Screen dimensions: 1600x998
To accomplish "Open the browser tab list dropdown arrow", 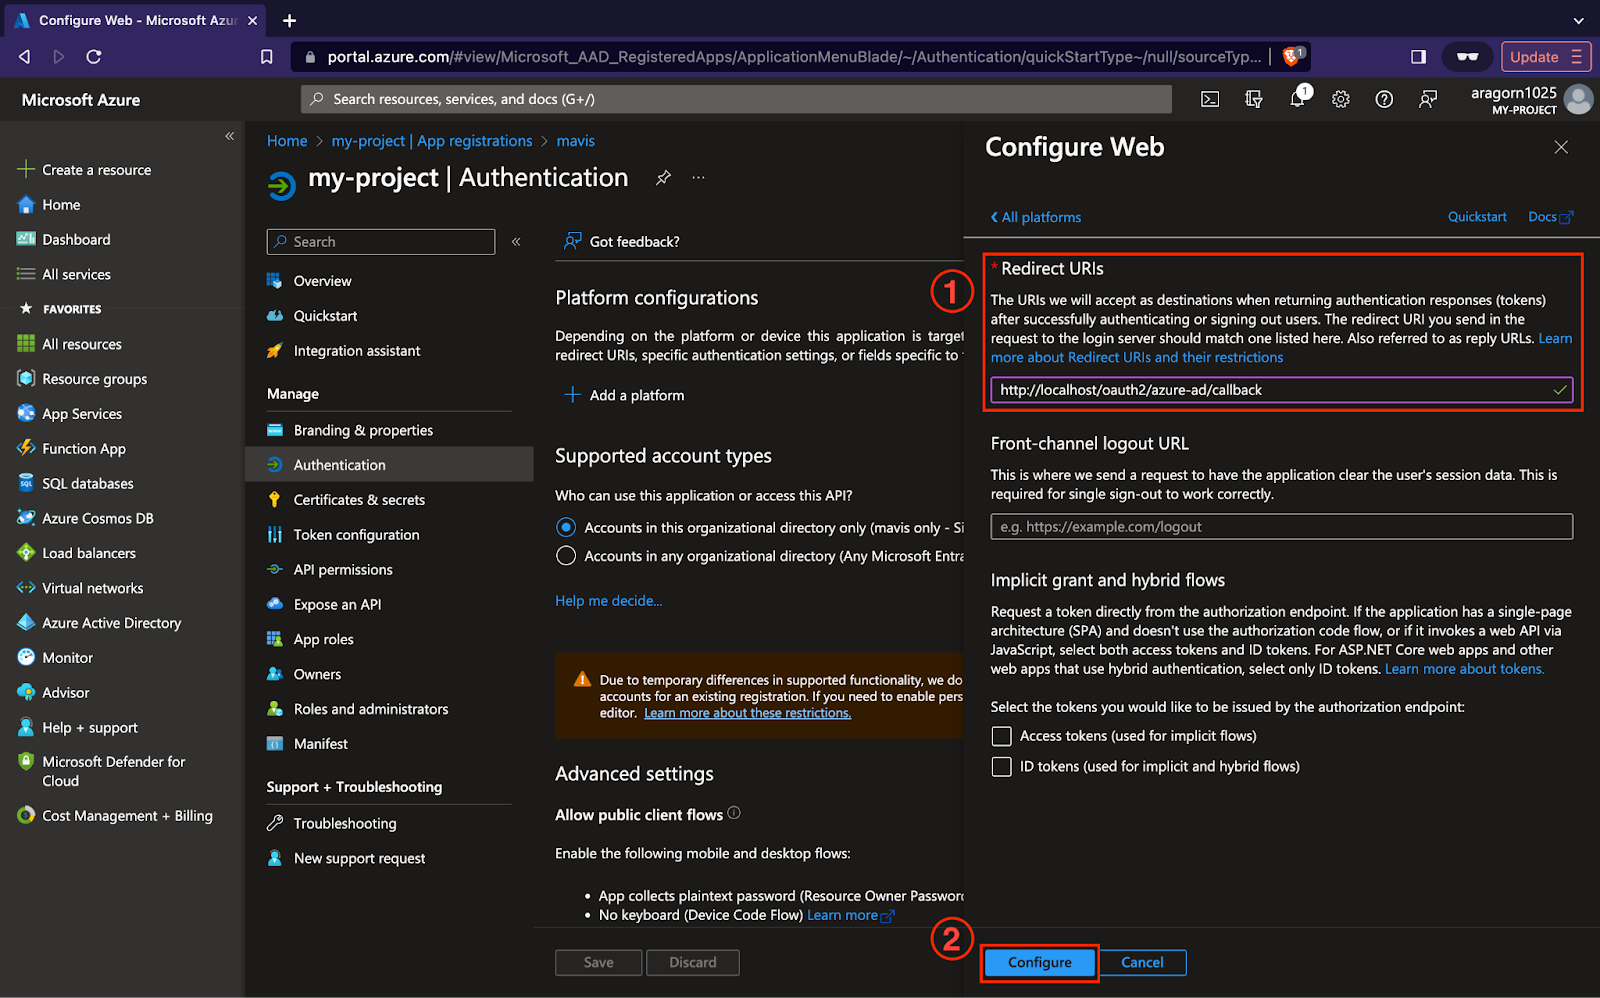I will tap(1578, 20).
